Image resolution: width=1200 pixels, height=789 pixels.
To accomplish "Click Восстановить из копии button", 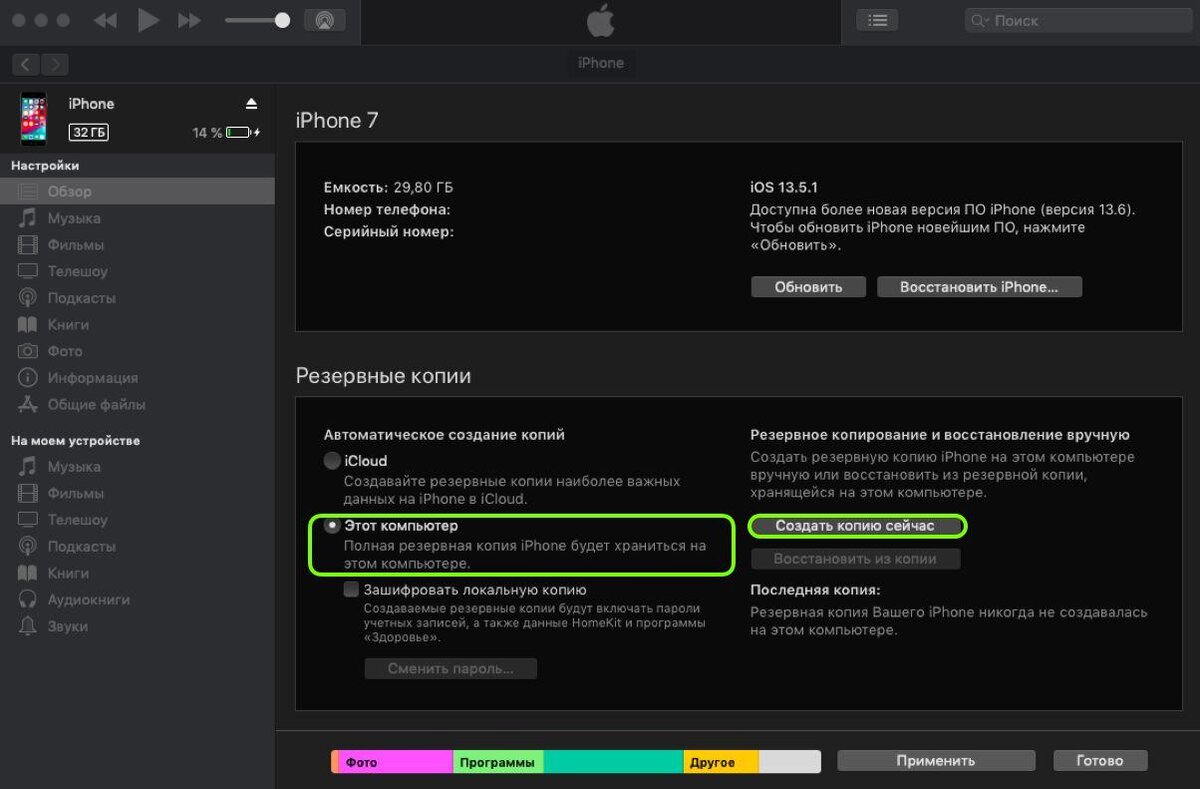I will coord(855,559).
